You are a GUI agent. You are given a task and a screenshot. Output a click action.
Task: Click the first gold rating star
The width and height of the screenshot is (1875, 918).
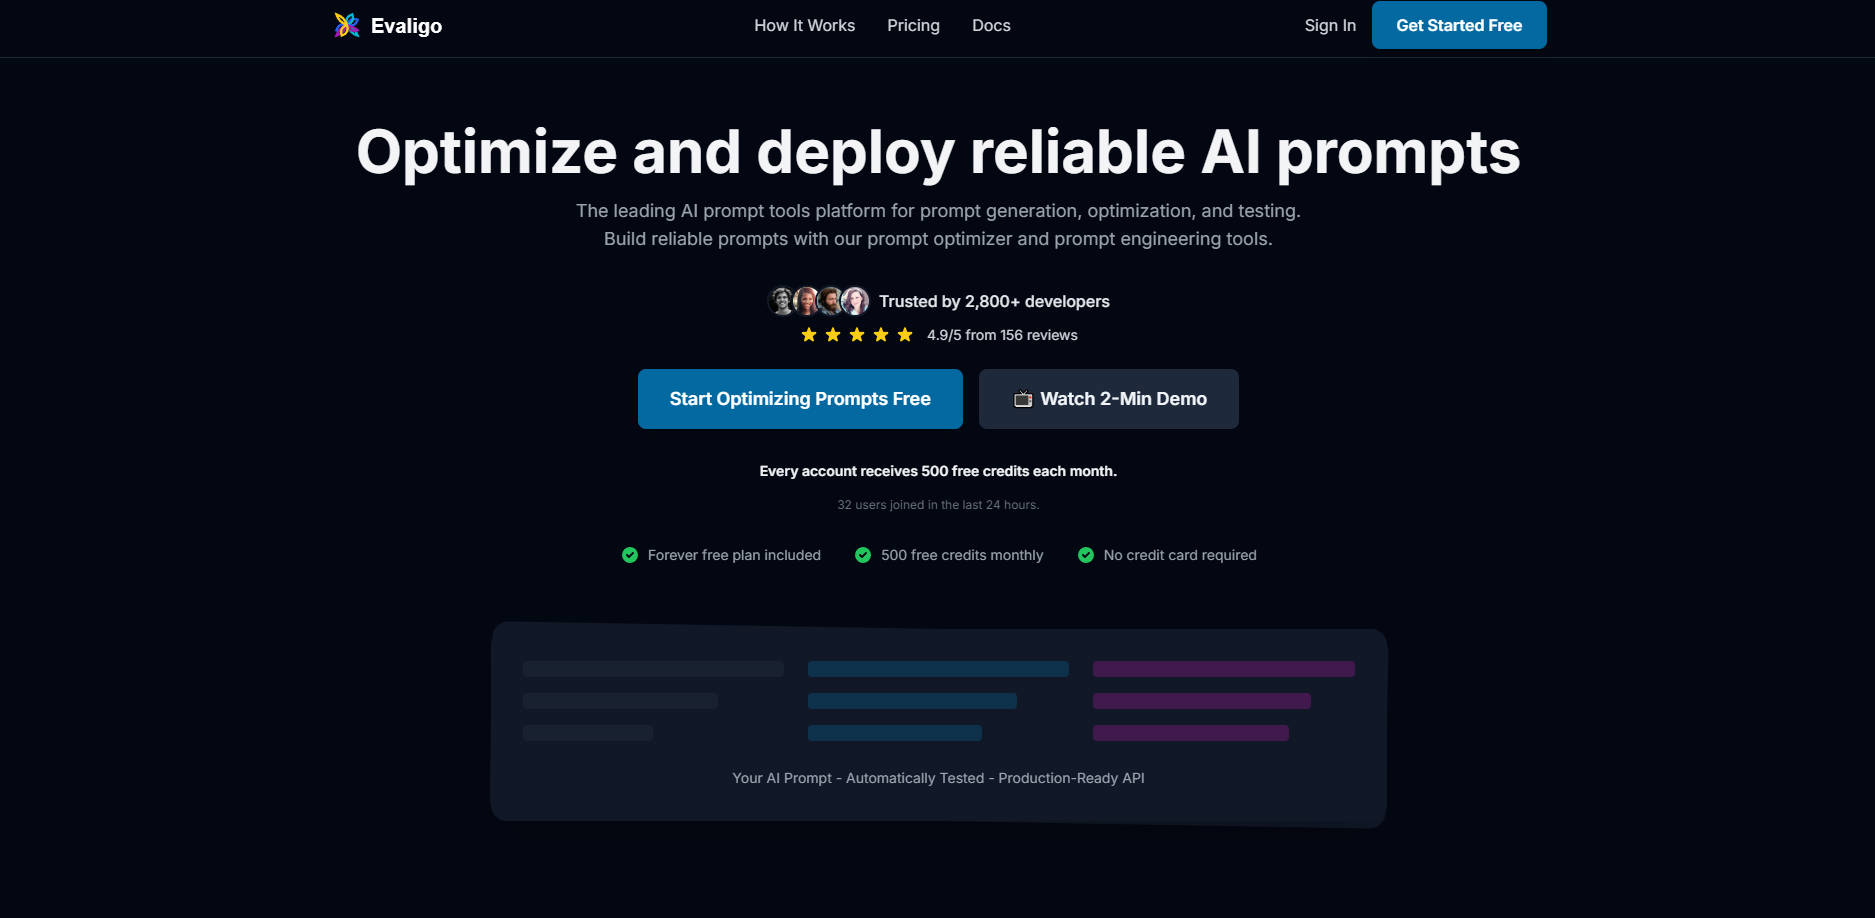coord(809,335)
